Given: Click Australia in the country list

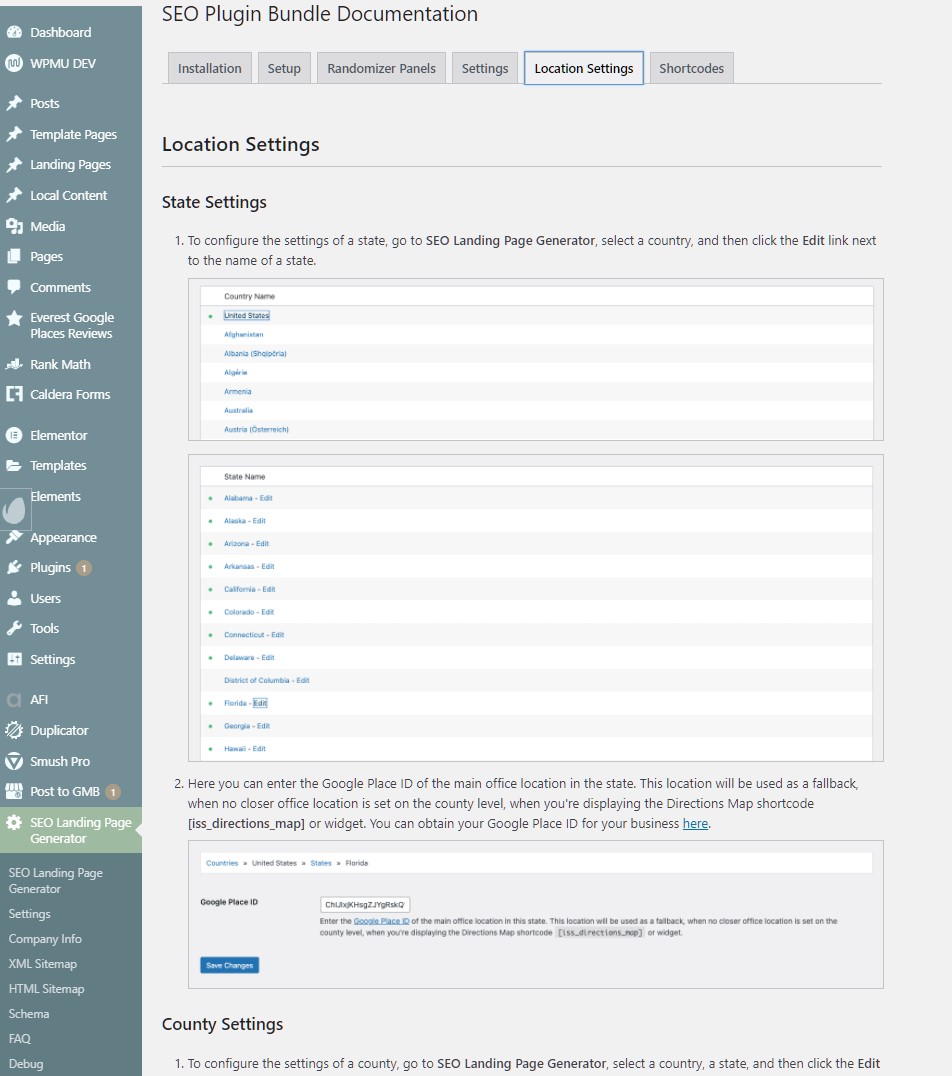Looking at the screenshot, I should pyautogui.click(x=238, y=410).
